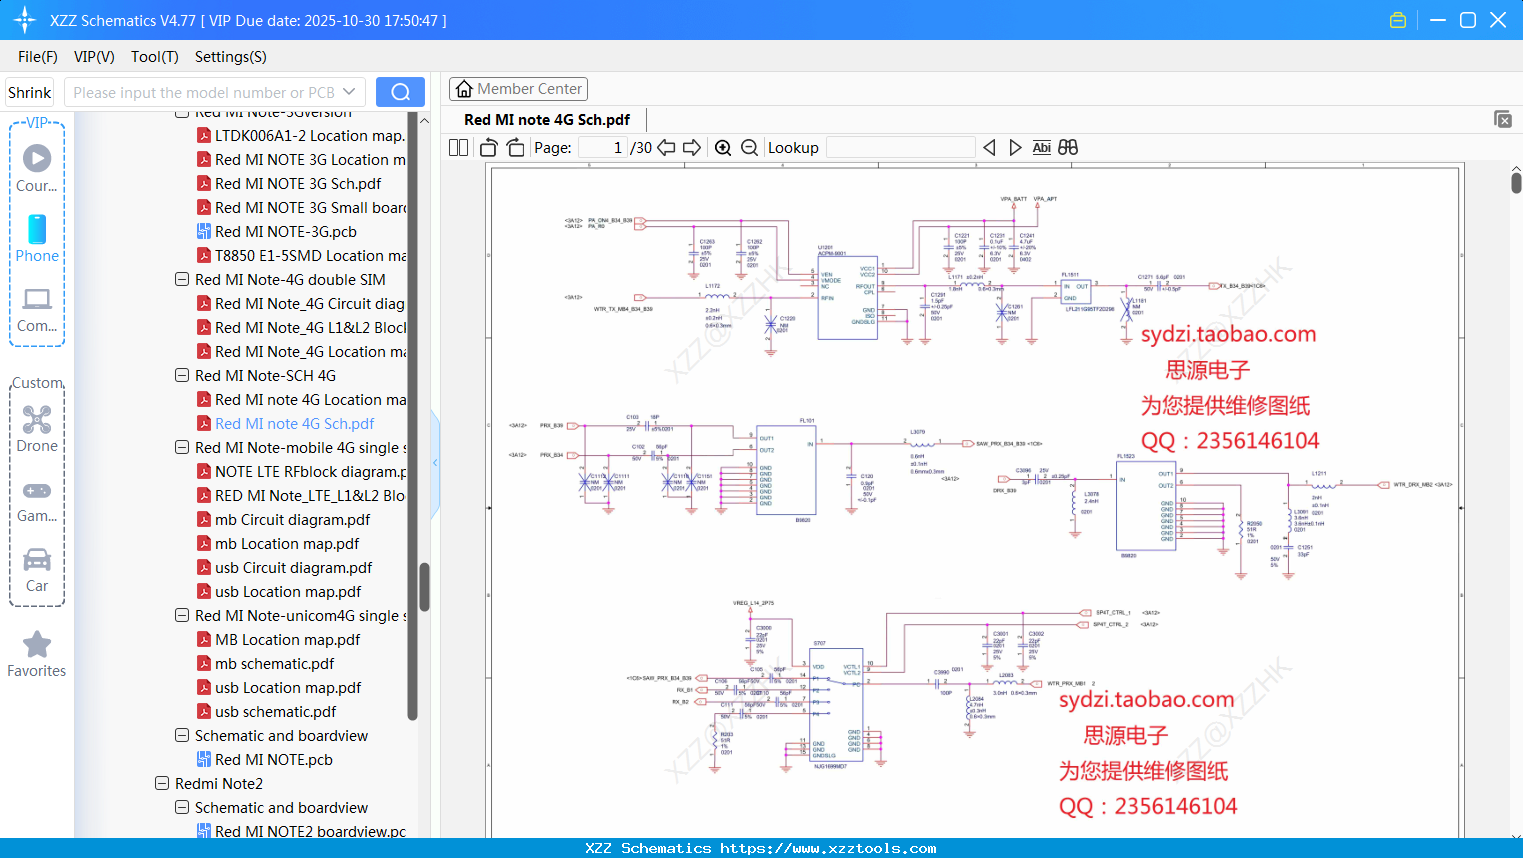Click the Lookup text input field
This screenshot has width=1523, height=858.
pos(900,148)
